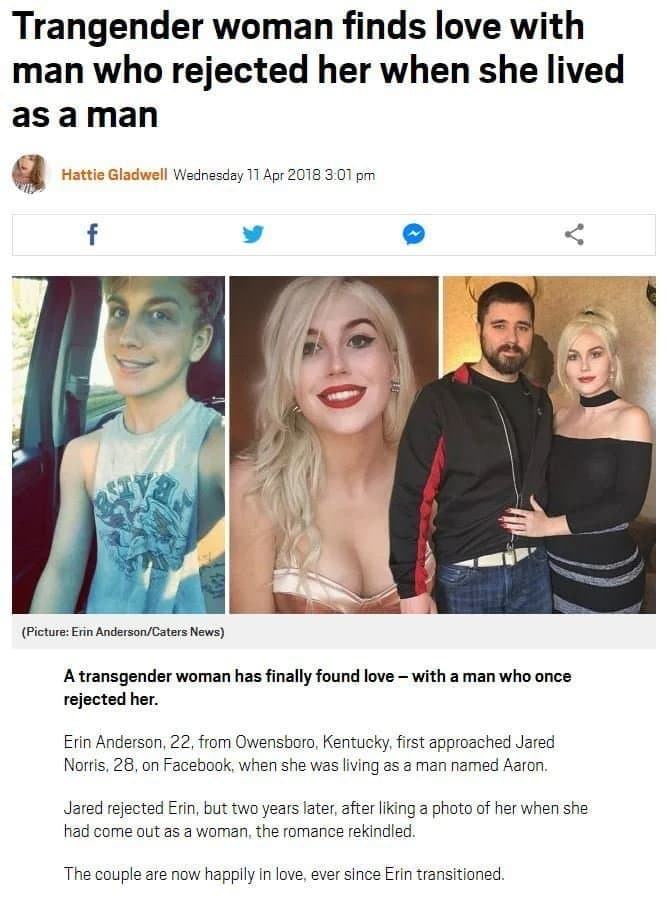Screen dimensions: 667x902
Task: Click the article headline text
Action: coord(318,70)
